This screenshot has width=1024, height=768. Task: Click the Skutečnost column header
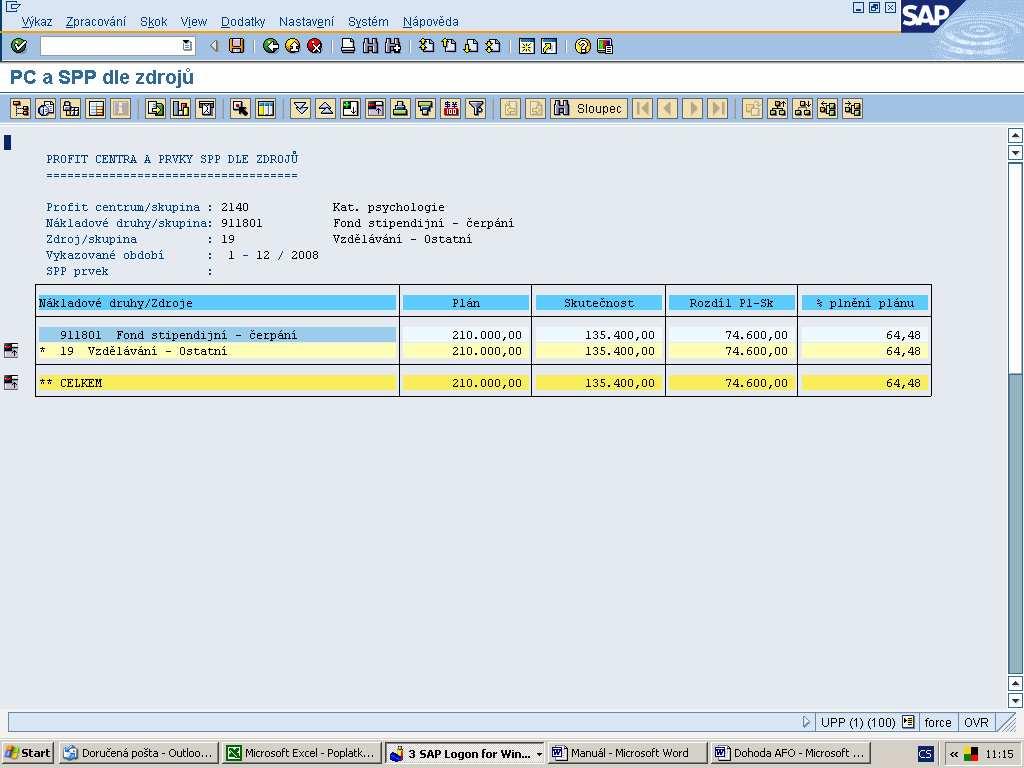598,302
